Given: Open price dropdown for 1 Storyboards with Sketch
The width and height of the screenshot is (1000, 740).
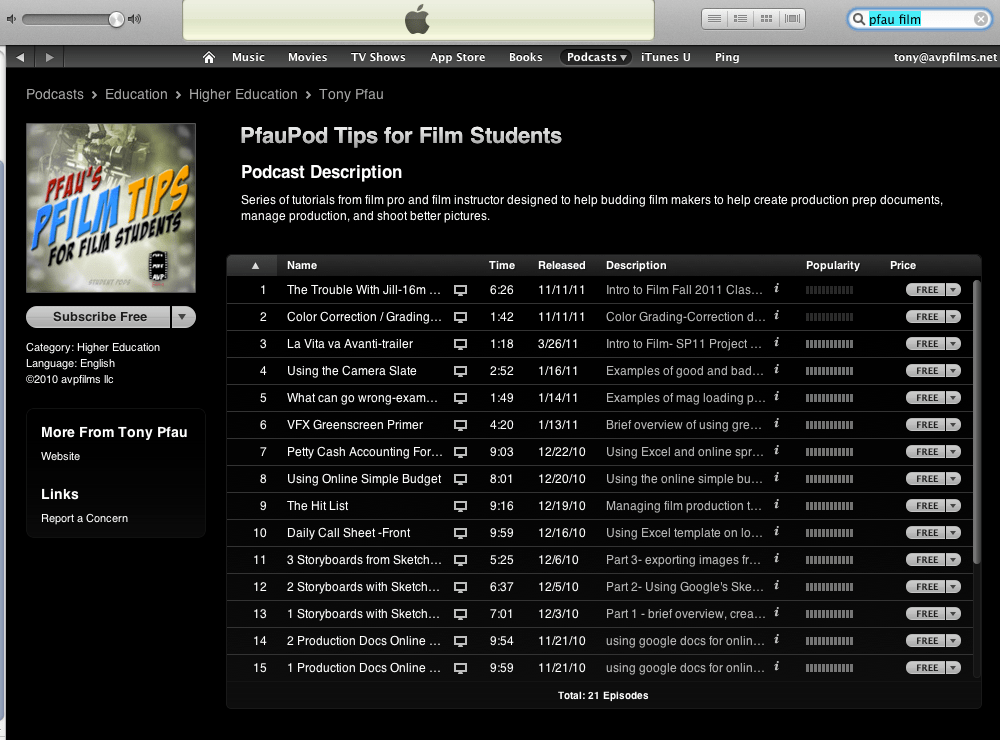Looking at the screenshot, I should point(953,614).
